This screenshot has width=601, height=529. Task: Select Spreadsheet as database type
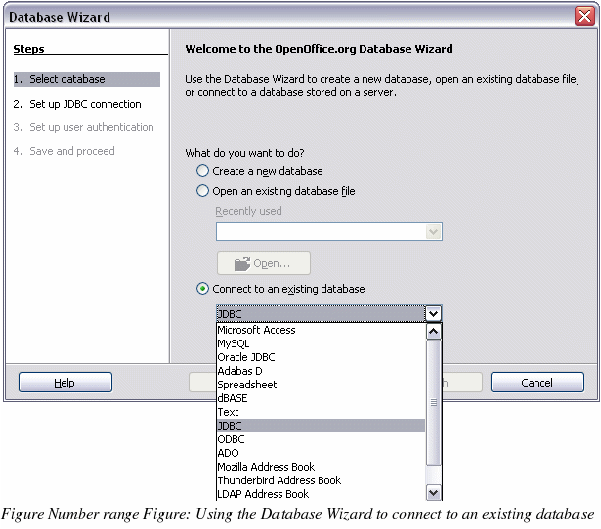coord(247,384)
